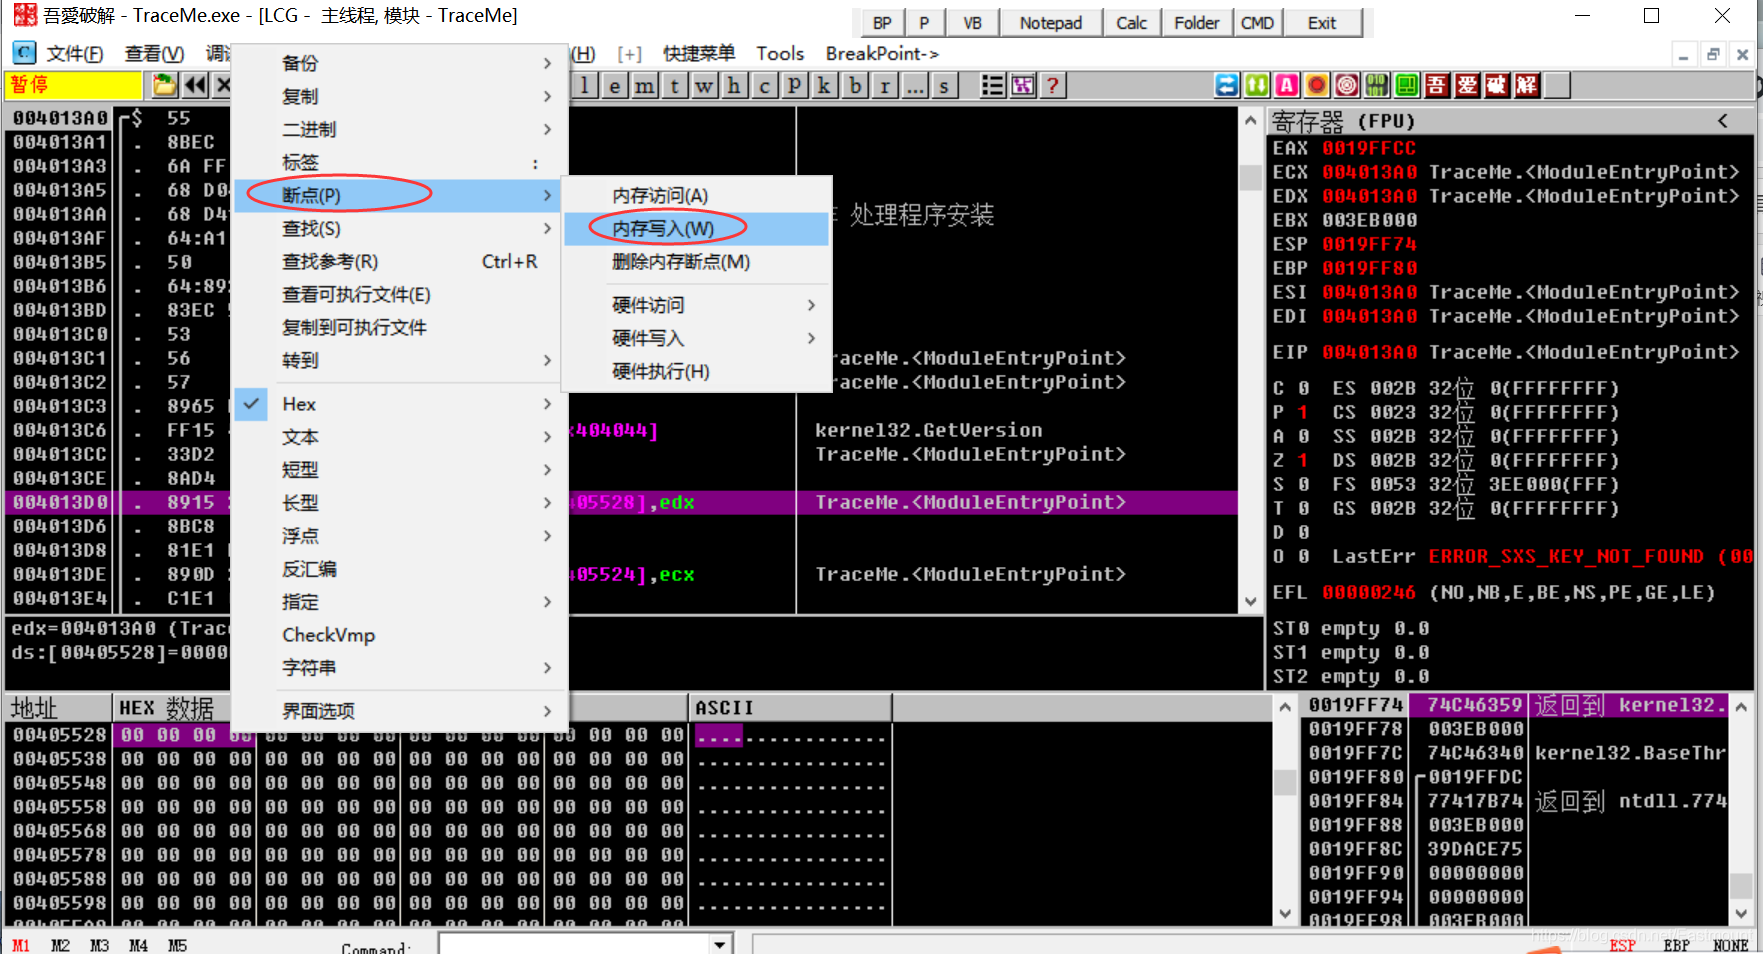Open CPU 'c' toolbar button
1763x954 pixels.
pyautogui.click(x=765, y=86)
